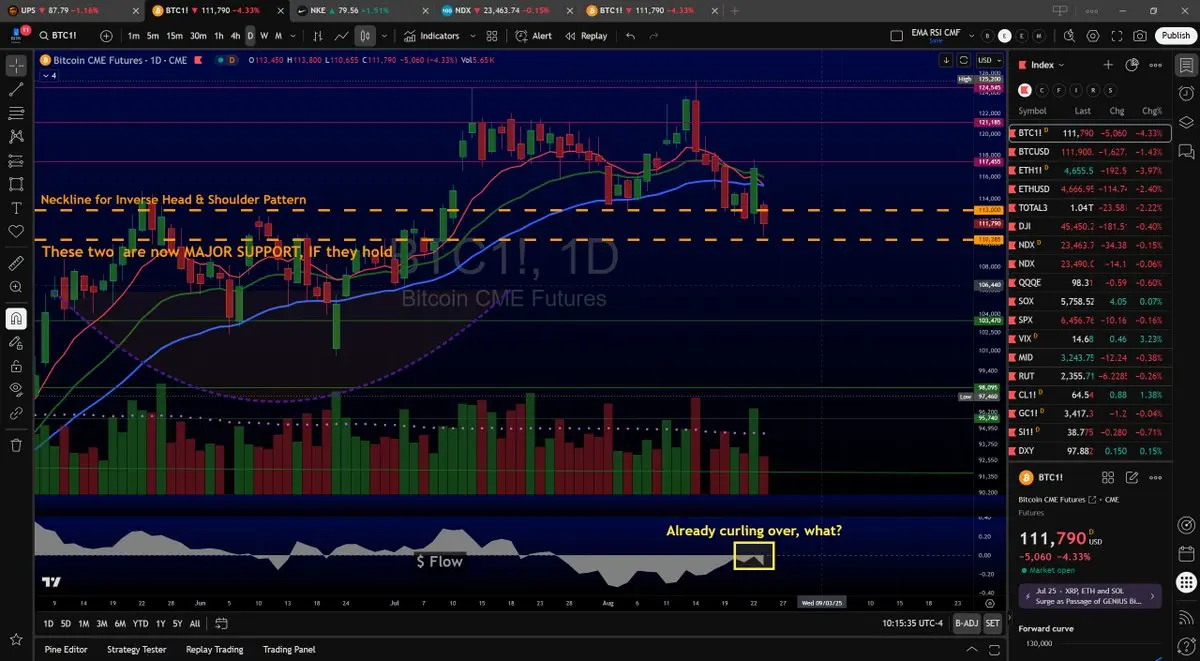Toggle the SET settlement setting
Screen dimensions: 1200x661
click(x=992, y=623)
